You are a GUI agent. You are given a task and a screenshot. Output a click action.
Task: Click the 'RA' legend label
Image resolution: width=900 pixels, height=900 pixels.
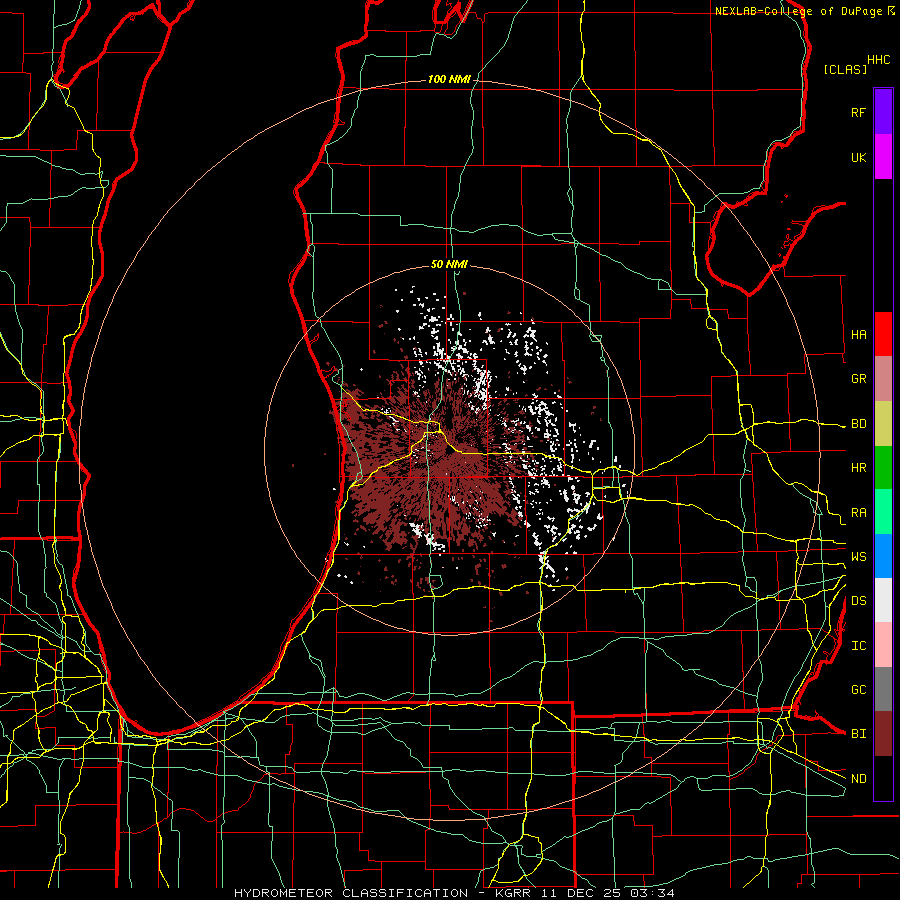pos(859,512)
